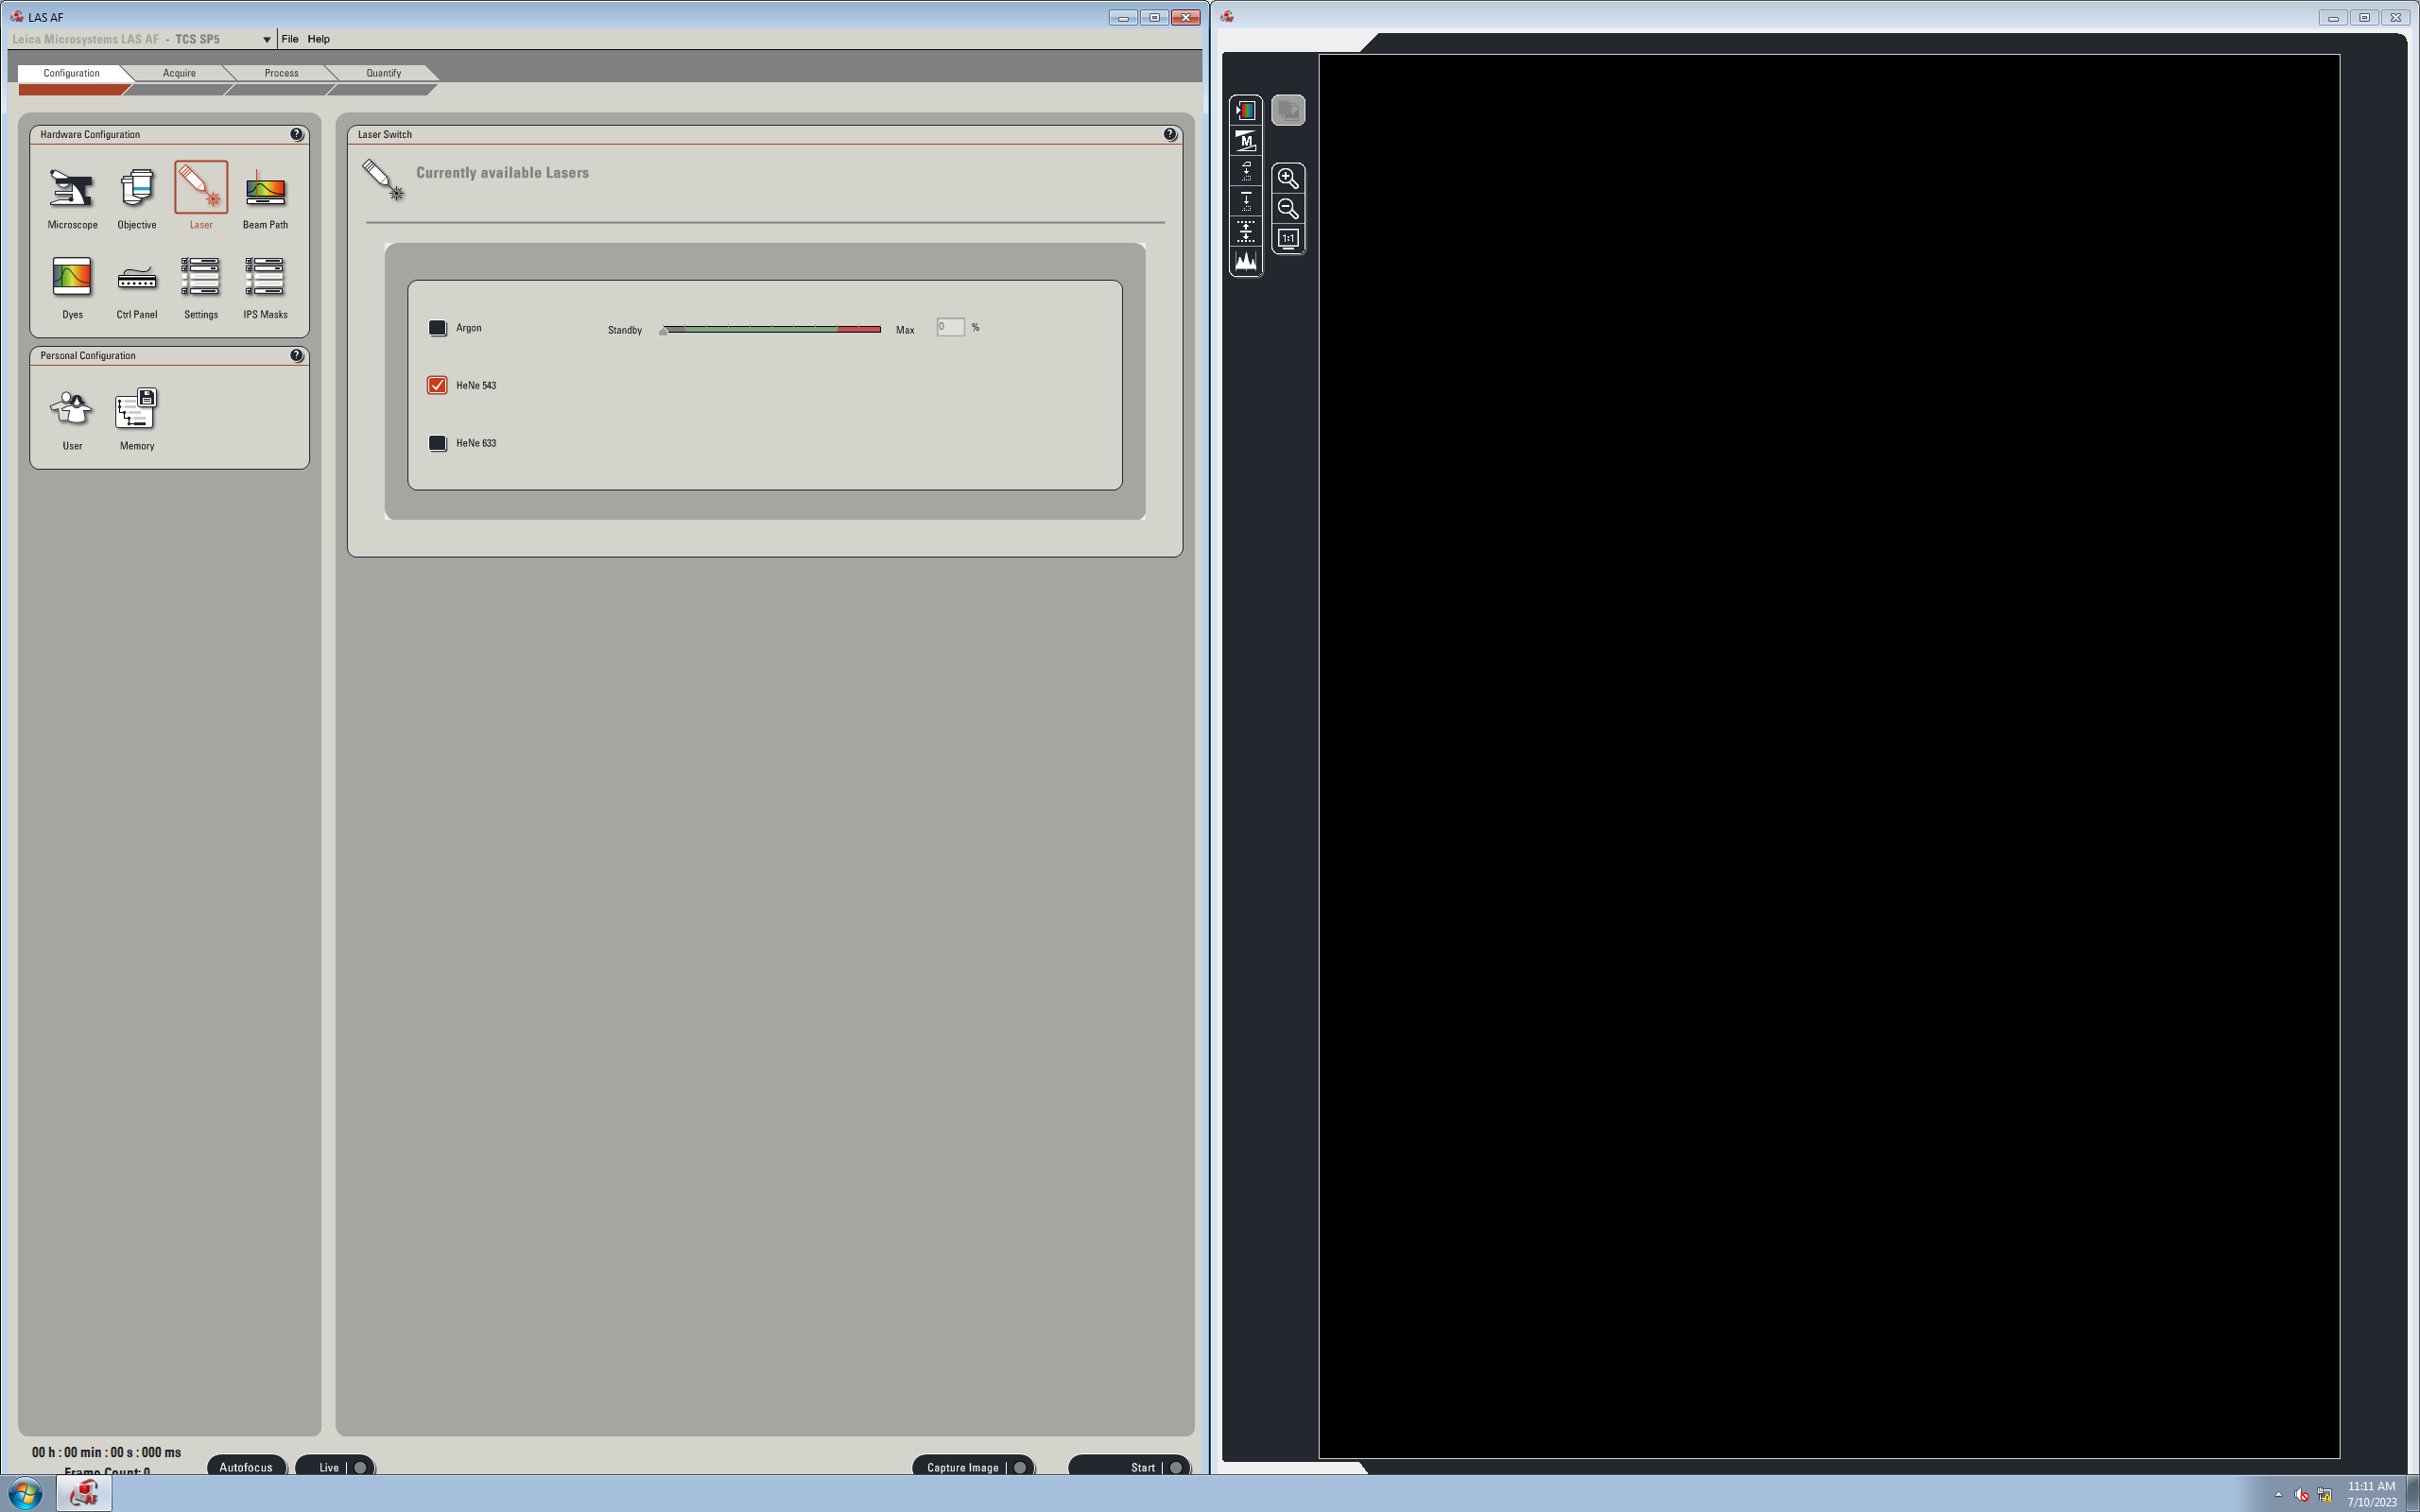Open the TCS SP5 dropdown arrow
The image size is (2420, 1512).
pos(267,40)
